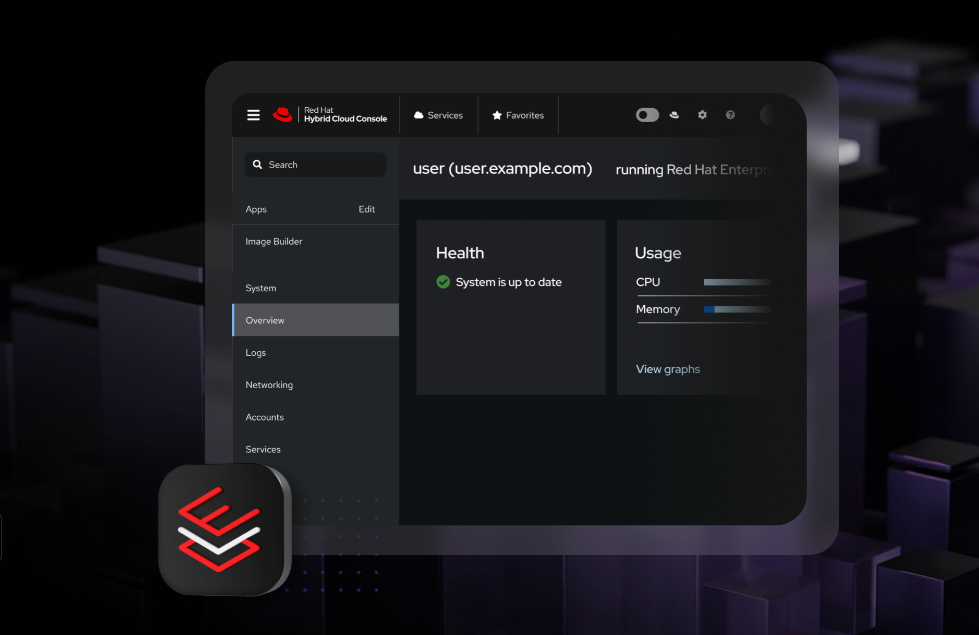Select Overview in the sidebar
The height and width of the screenshot is (635, 979).
(315, 320)
